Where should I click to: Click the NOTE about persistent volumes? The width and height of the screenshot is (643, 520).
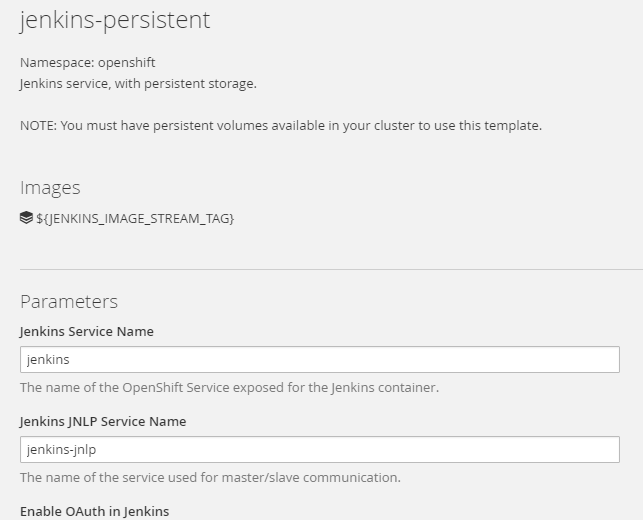click(280, 125)
